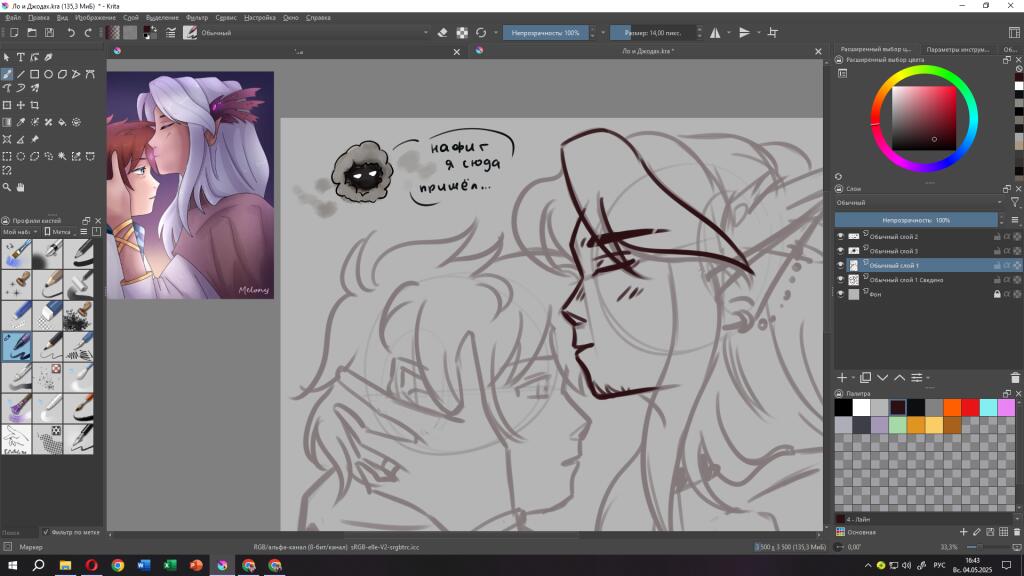Image resolution: width=1024 pixels, height=576 pixels.
Task: Expand the add layer dropdown arrow
Action: click(x=854, y=378)
